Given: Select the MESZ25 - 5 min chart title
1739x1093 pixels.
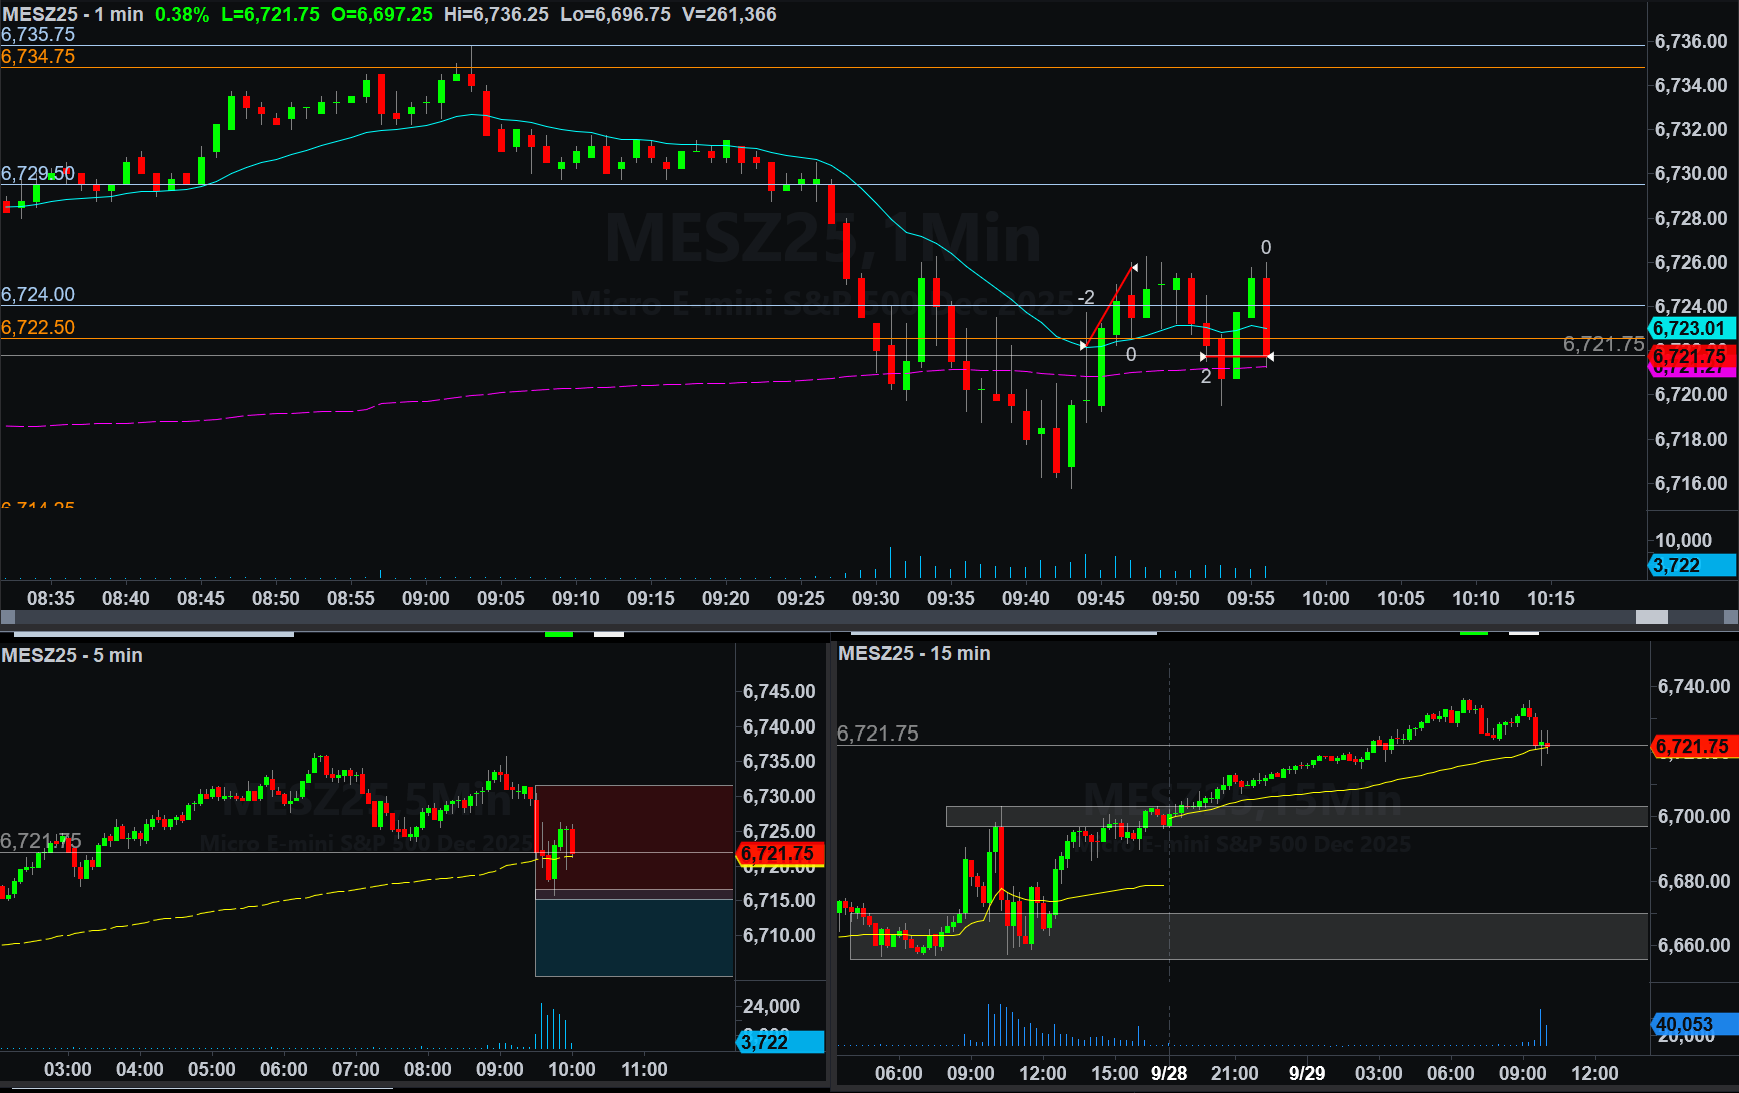Looking at the screenshot, I should tap(72, 655).
